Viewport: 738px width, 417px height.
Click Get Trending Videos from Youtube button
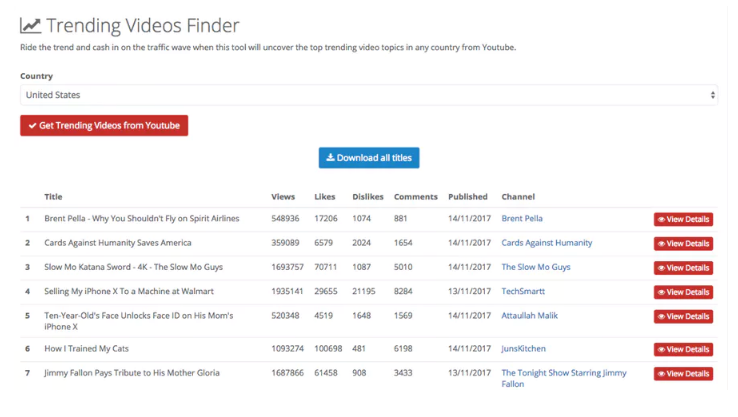click(104, 126)
